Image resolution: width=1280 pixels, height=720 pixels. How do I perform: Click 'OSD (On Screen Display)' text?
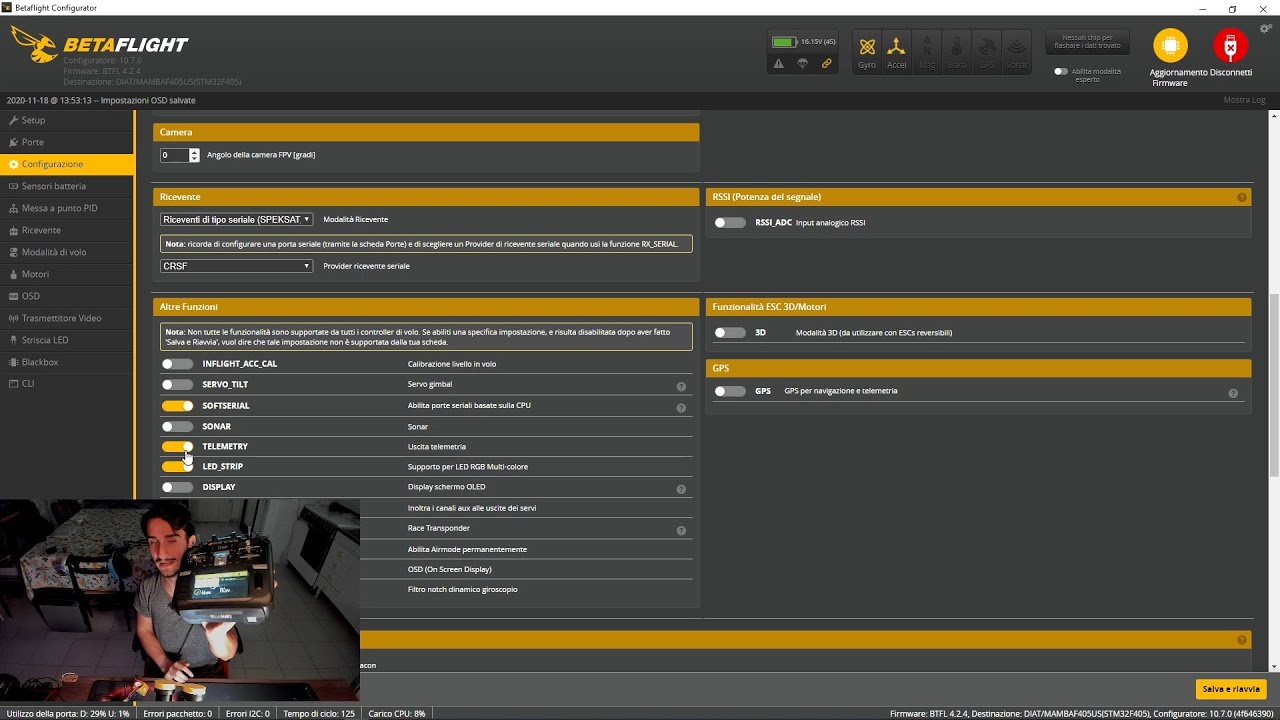click(x=449, y=569)
